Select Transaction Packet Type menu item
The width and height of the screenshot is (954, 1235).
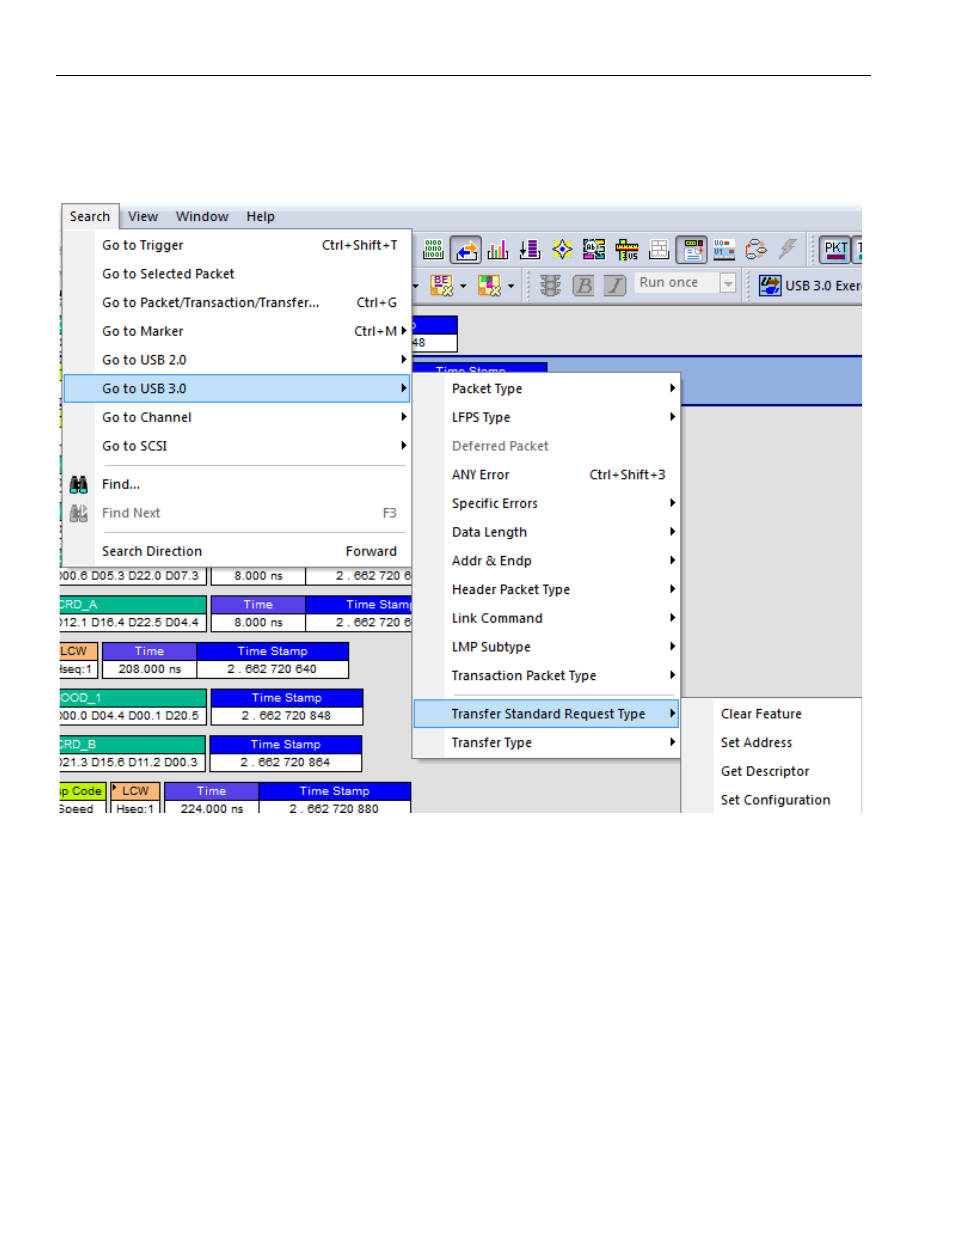(x=546, y=676)
